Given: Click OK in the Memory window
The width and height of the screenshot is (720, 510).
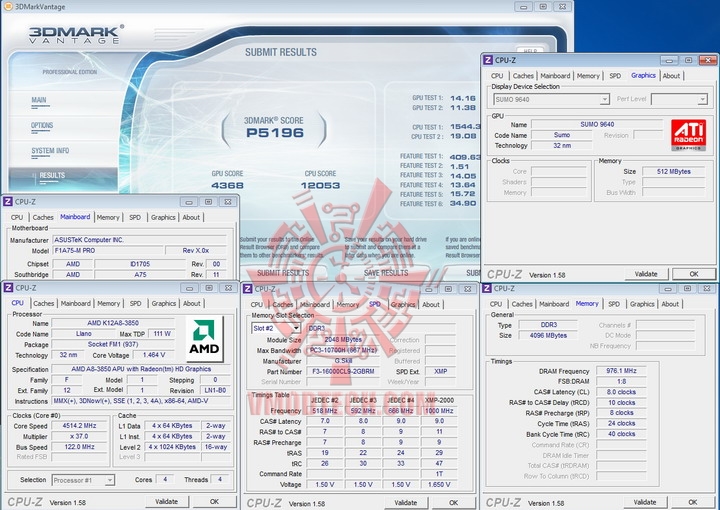Looking at the screenshot, I should (692, 502).
